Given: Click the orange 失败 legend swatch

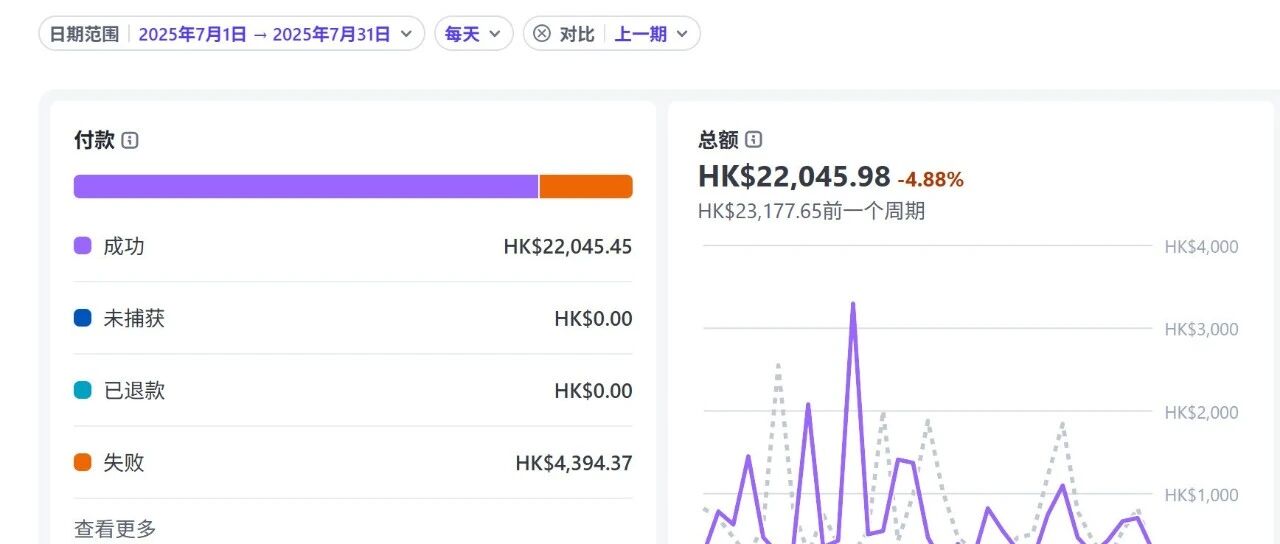Looking at the screenshot, I should click(x=83, y=462).
